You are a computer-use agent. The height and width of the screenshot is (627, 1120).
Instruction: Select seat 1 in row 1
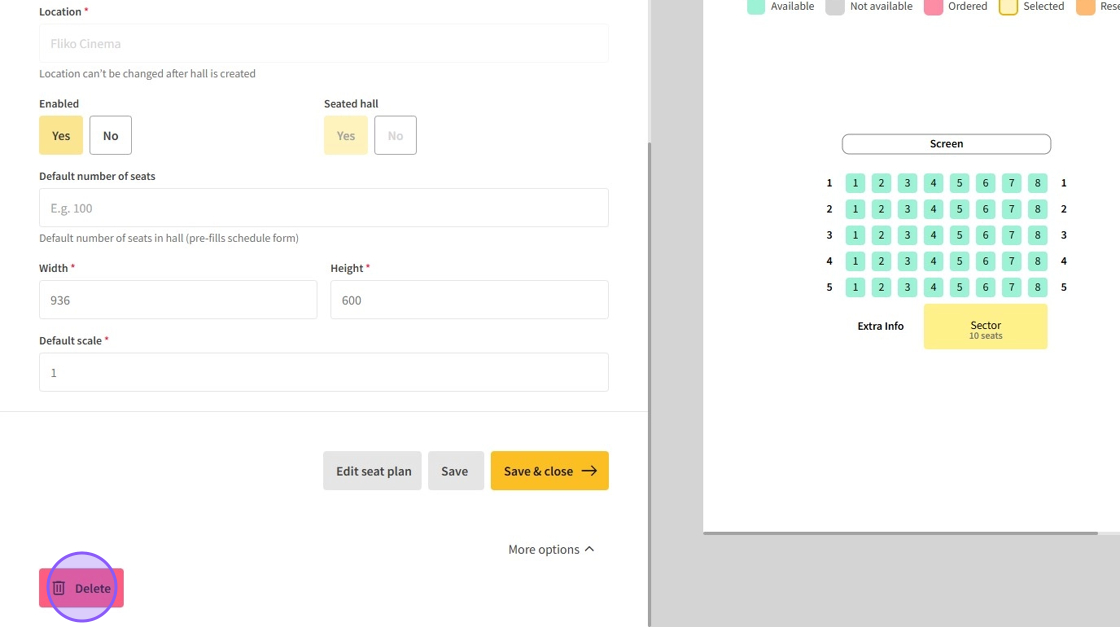point(855,183)
